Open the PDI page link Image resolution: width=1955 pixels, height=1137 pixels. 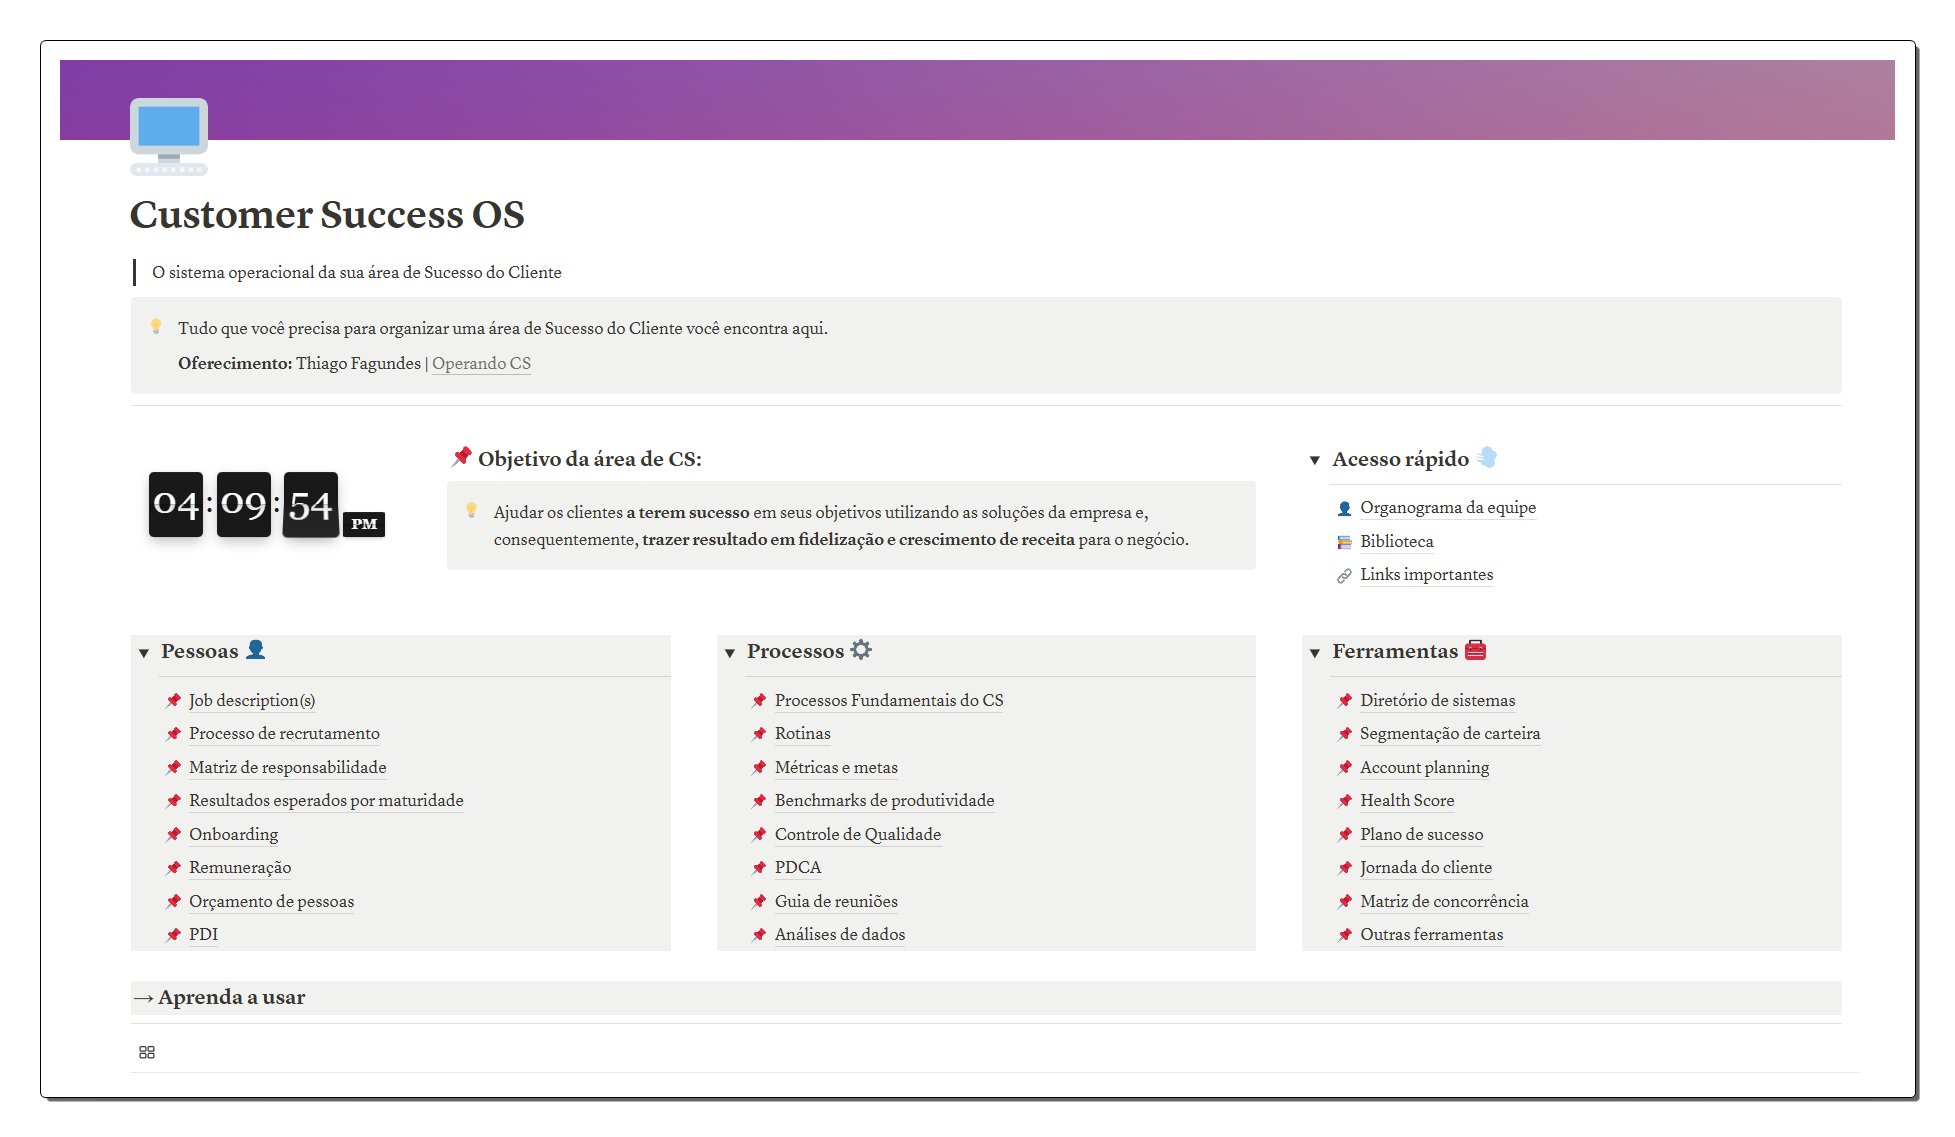(204, 934)
